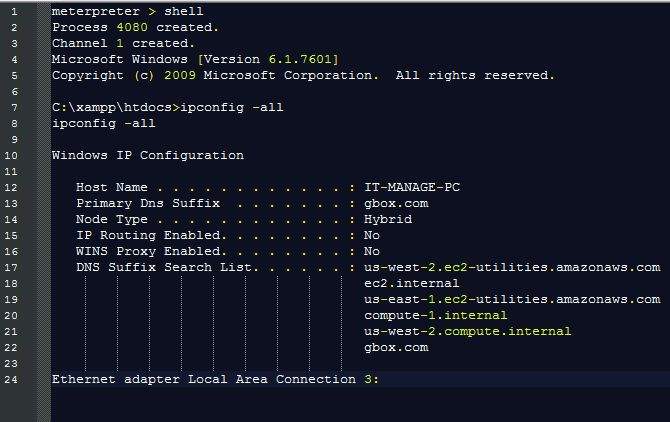Select line number 17 in the gutter
The image size is (670, 422).
click(11, 267)
